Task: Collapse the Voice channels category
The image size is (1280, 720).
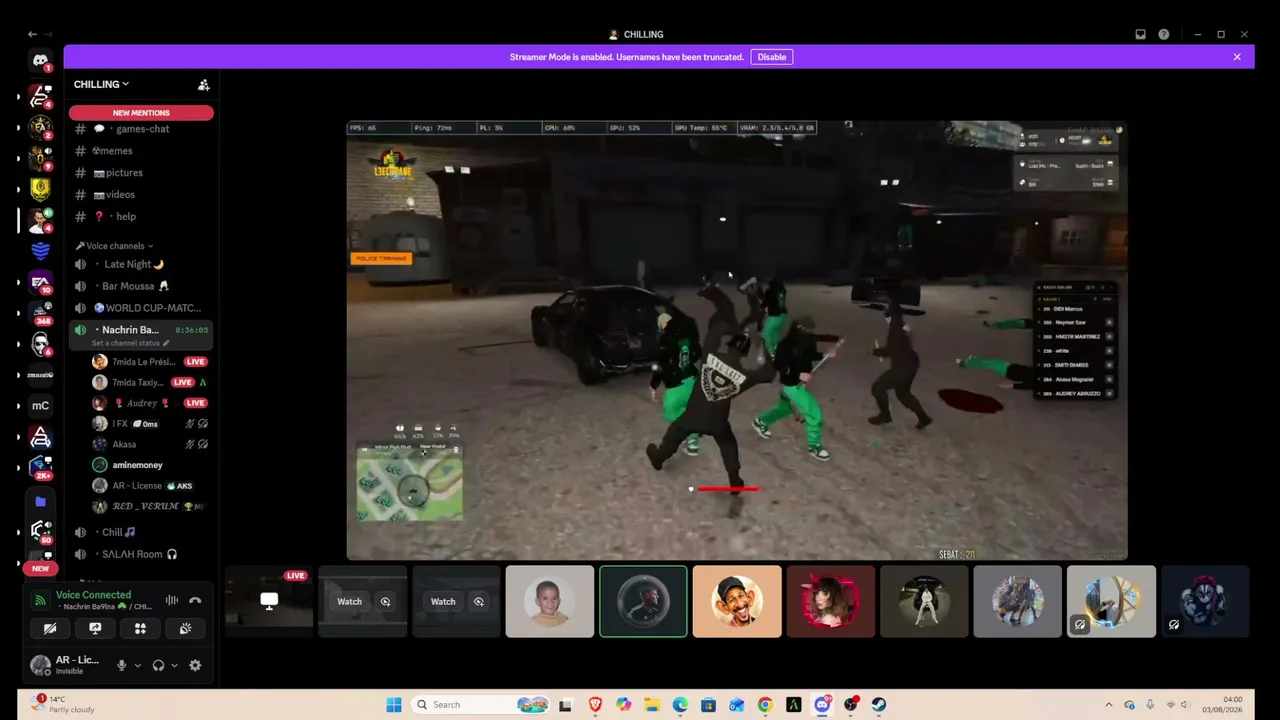Action: 115,246
